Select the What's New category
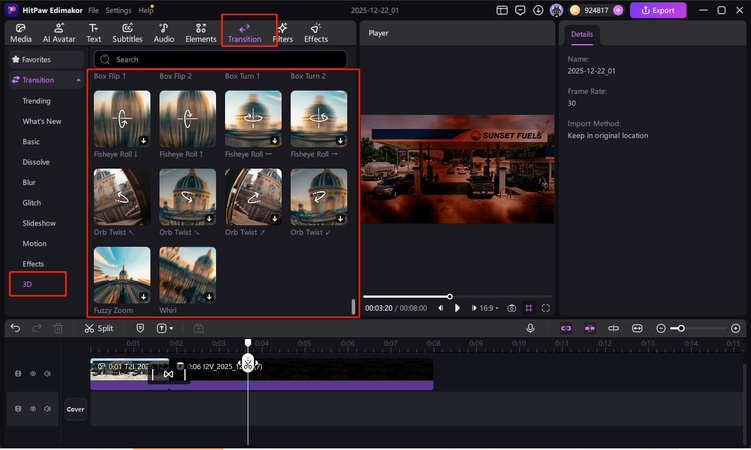751x450 pixels. coord(42,121)
